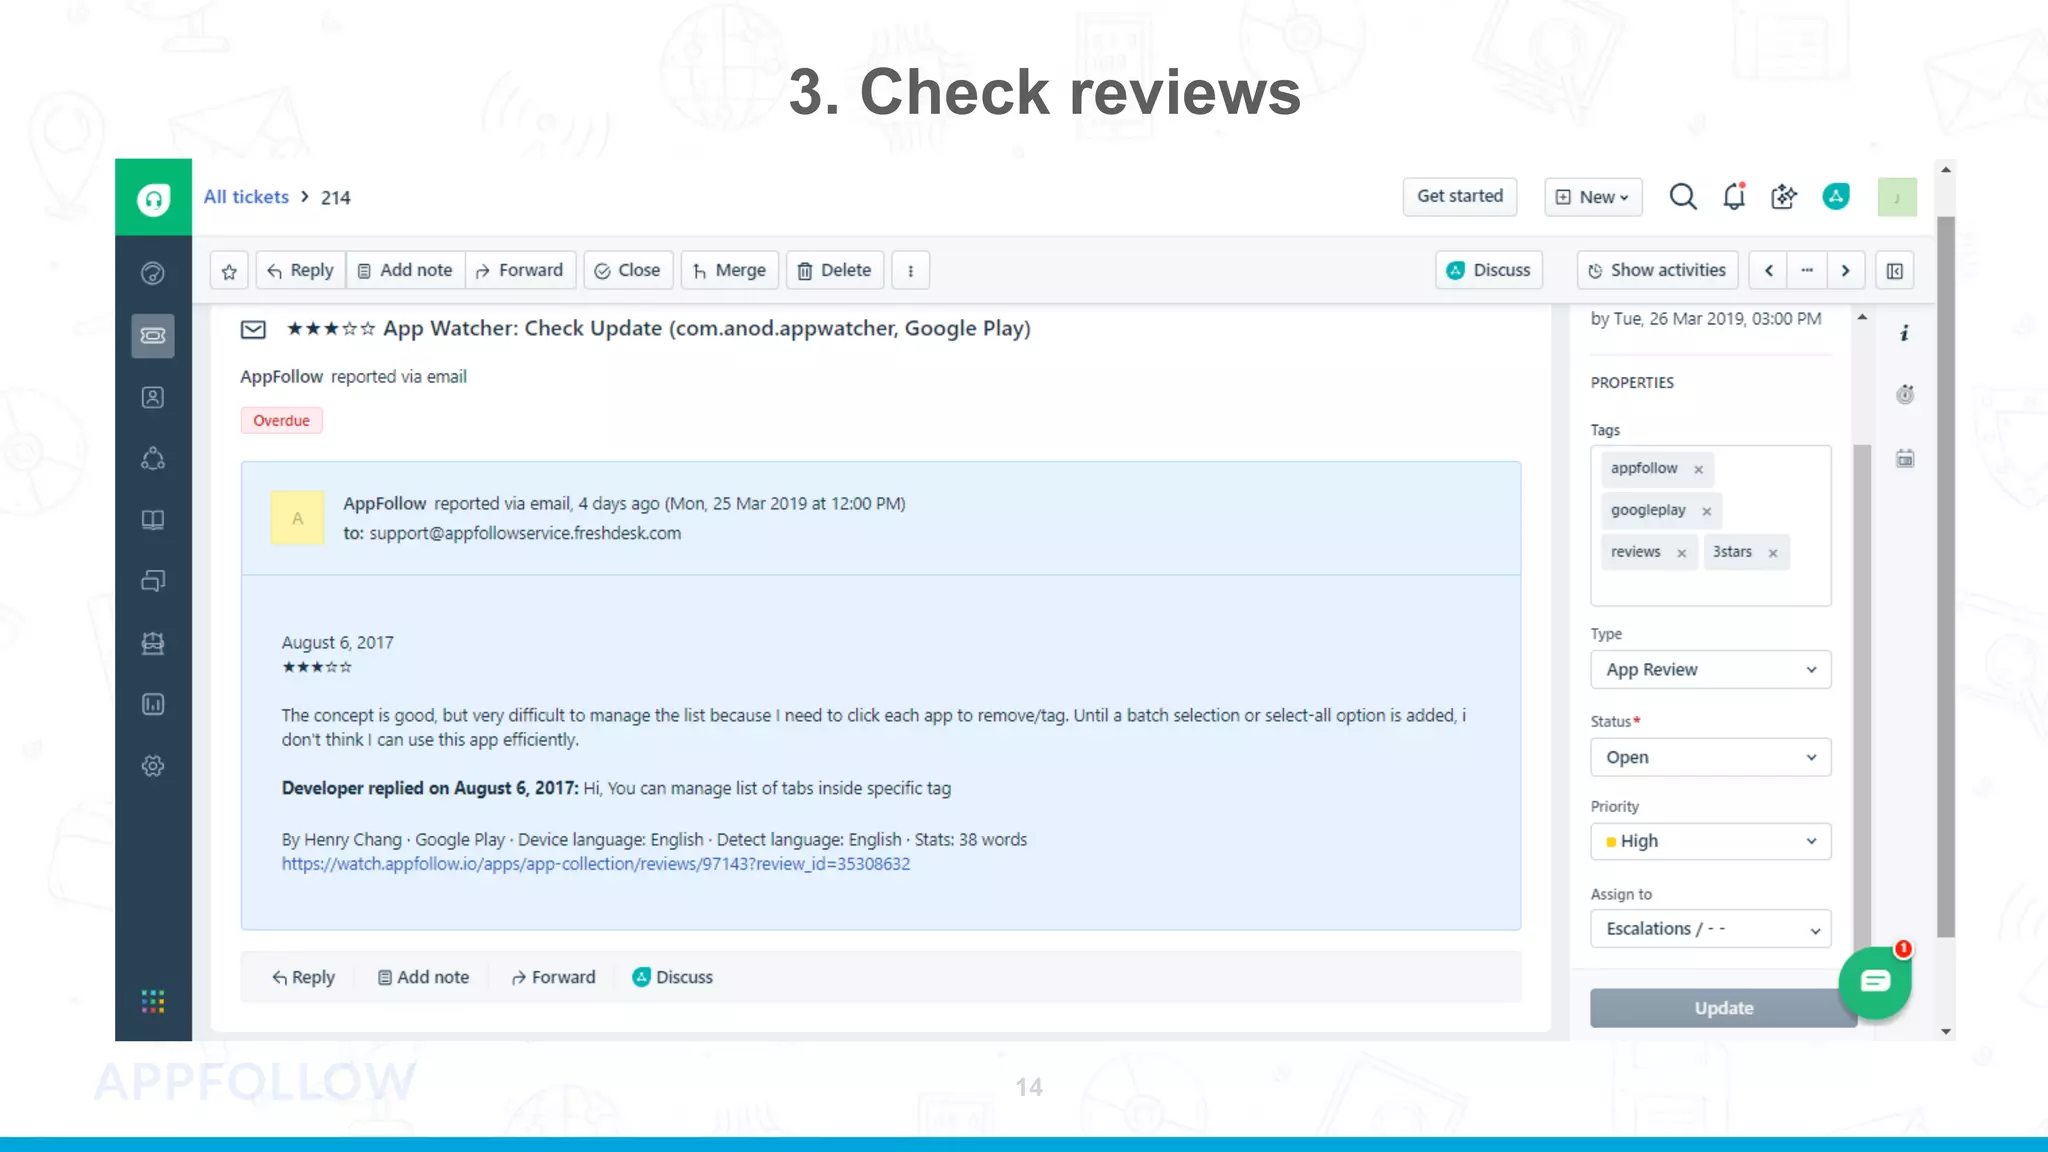Go to the next ticket arrow
This screenshot has width=2048, height=1152.
[1845, 271]
